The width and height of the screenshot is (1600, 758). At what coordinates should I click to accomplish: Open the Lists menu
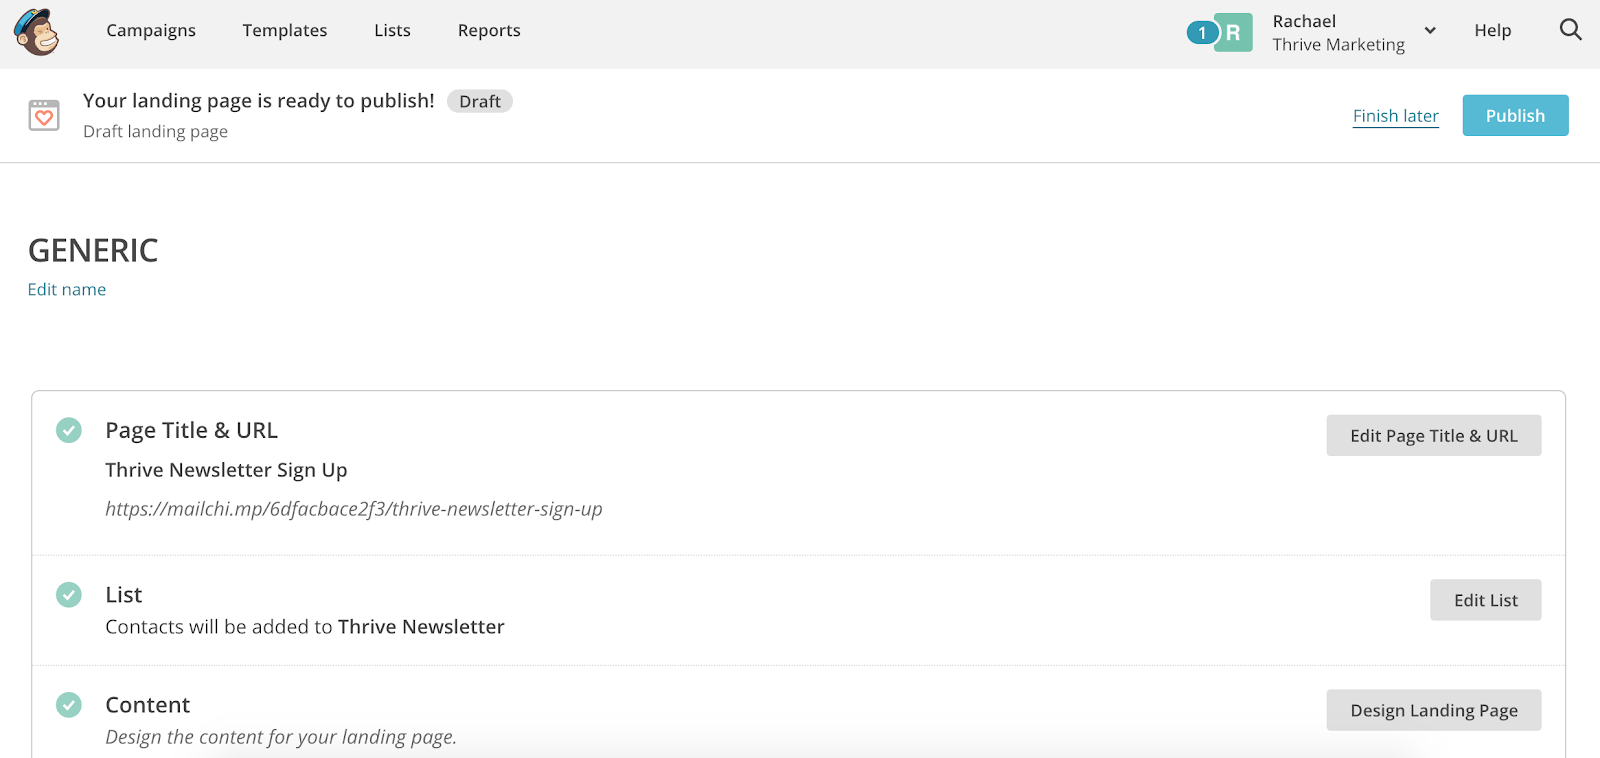pos(392,30)
